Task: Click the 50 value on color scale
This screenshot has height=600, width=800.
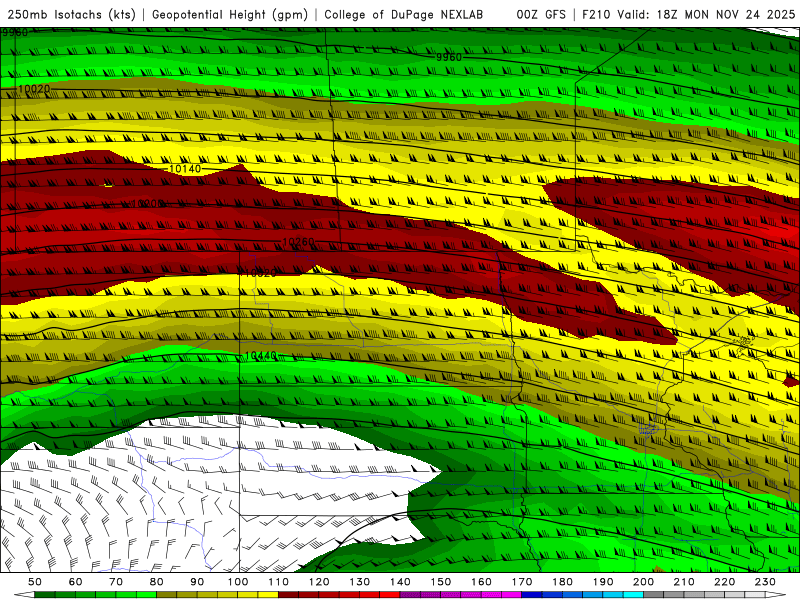Action: point(35,582)
